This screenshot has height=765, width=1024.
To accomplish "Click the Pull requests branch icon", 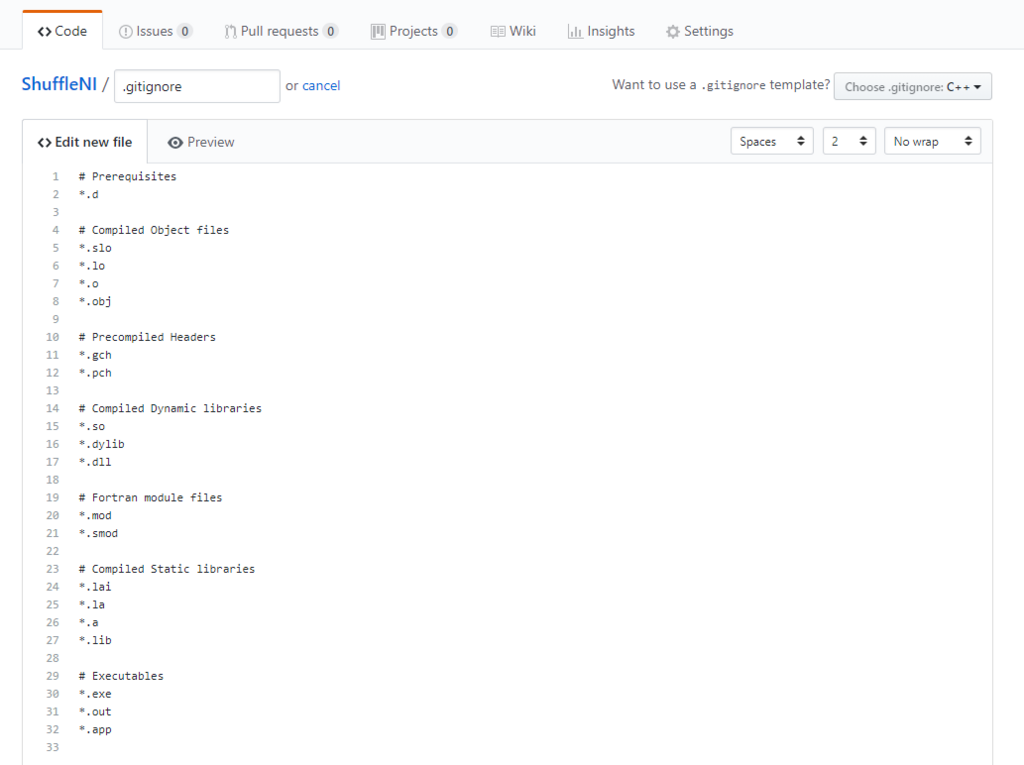I will click(x=230, y=31).
